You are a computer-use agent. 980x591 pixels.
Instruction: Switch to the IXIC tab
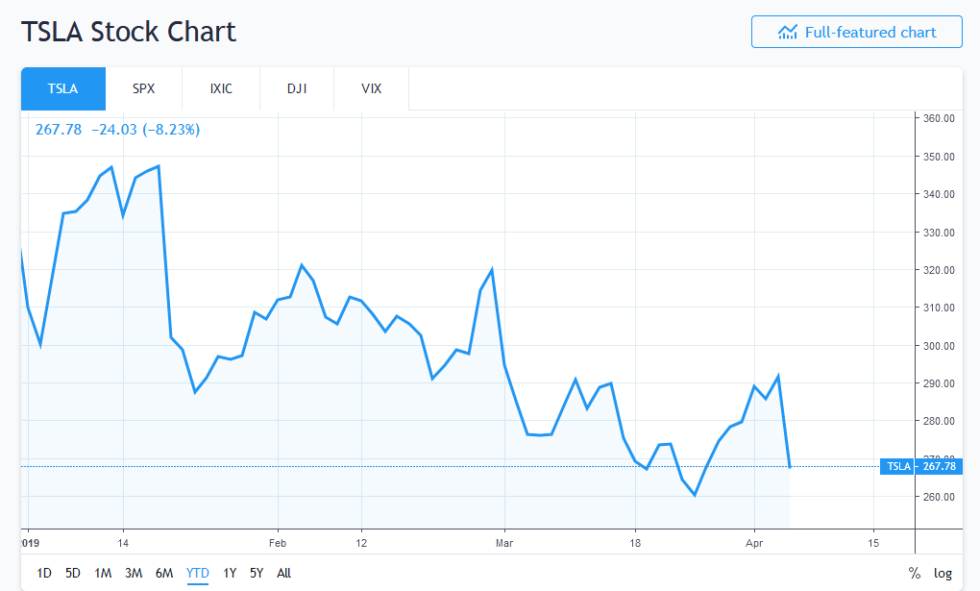220,88
